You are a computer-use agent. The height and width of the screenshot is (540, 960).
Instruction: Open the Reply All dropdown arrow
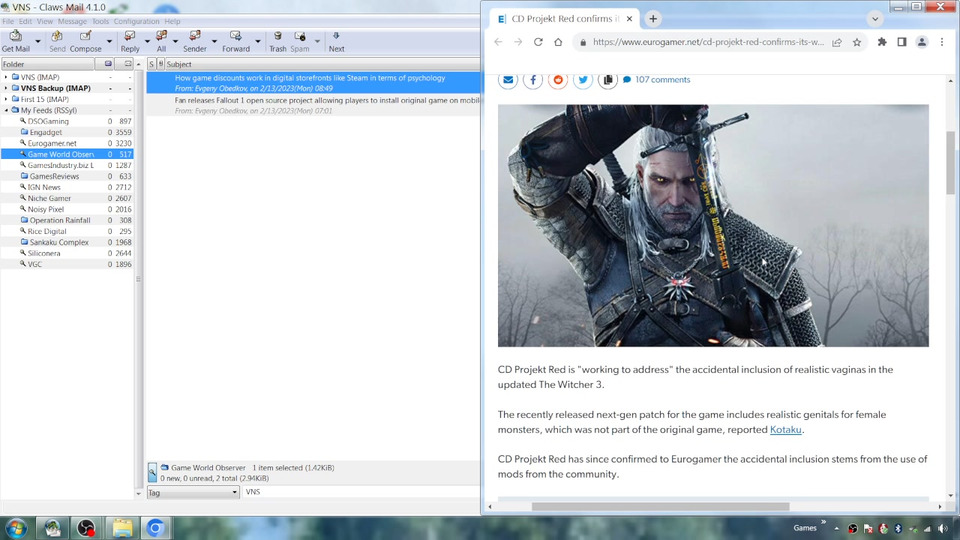click(175, 42)
